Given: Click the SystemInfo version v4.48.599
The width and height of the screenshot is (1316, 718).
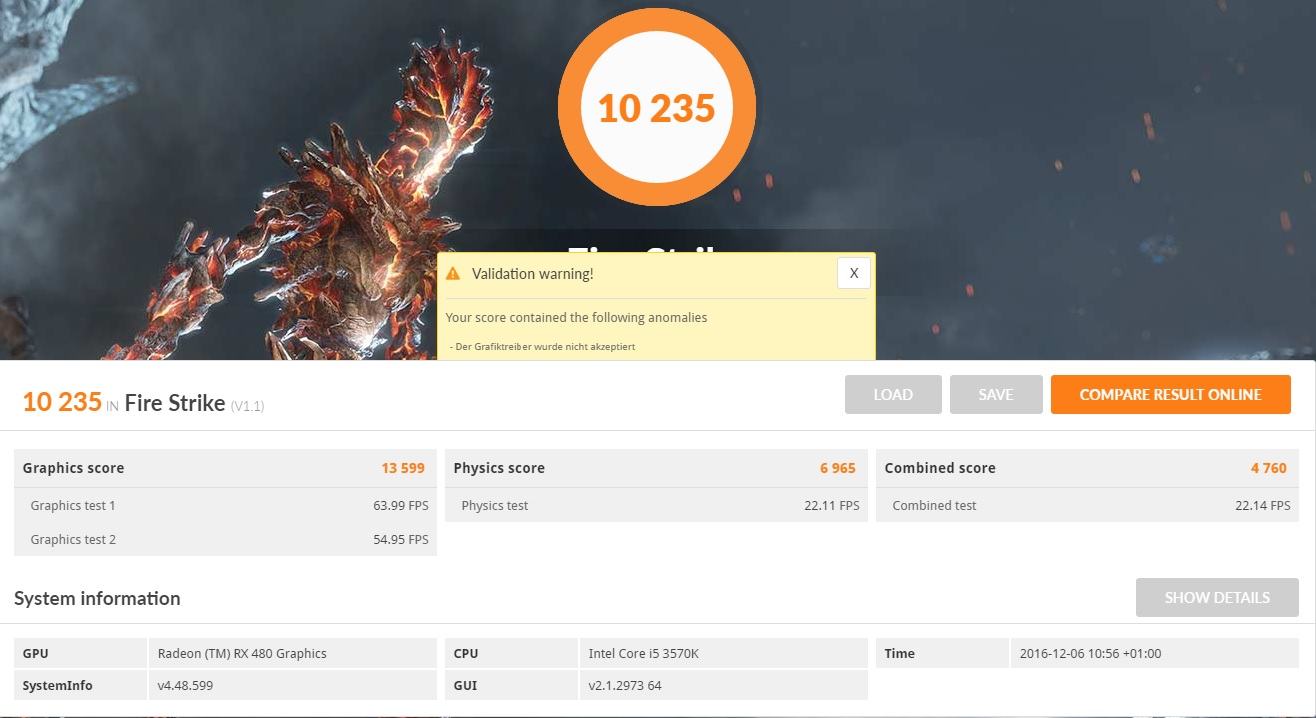Looking at the screenshot, I should (186, 686).
